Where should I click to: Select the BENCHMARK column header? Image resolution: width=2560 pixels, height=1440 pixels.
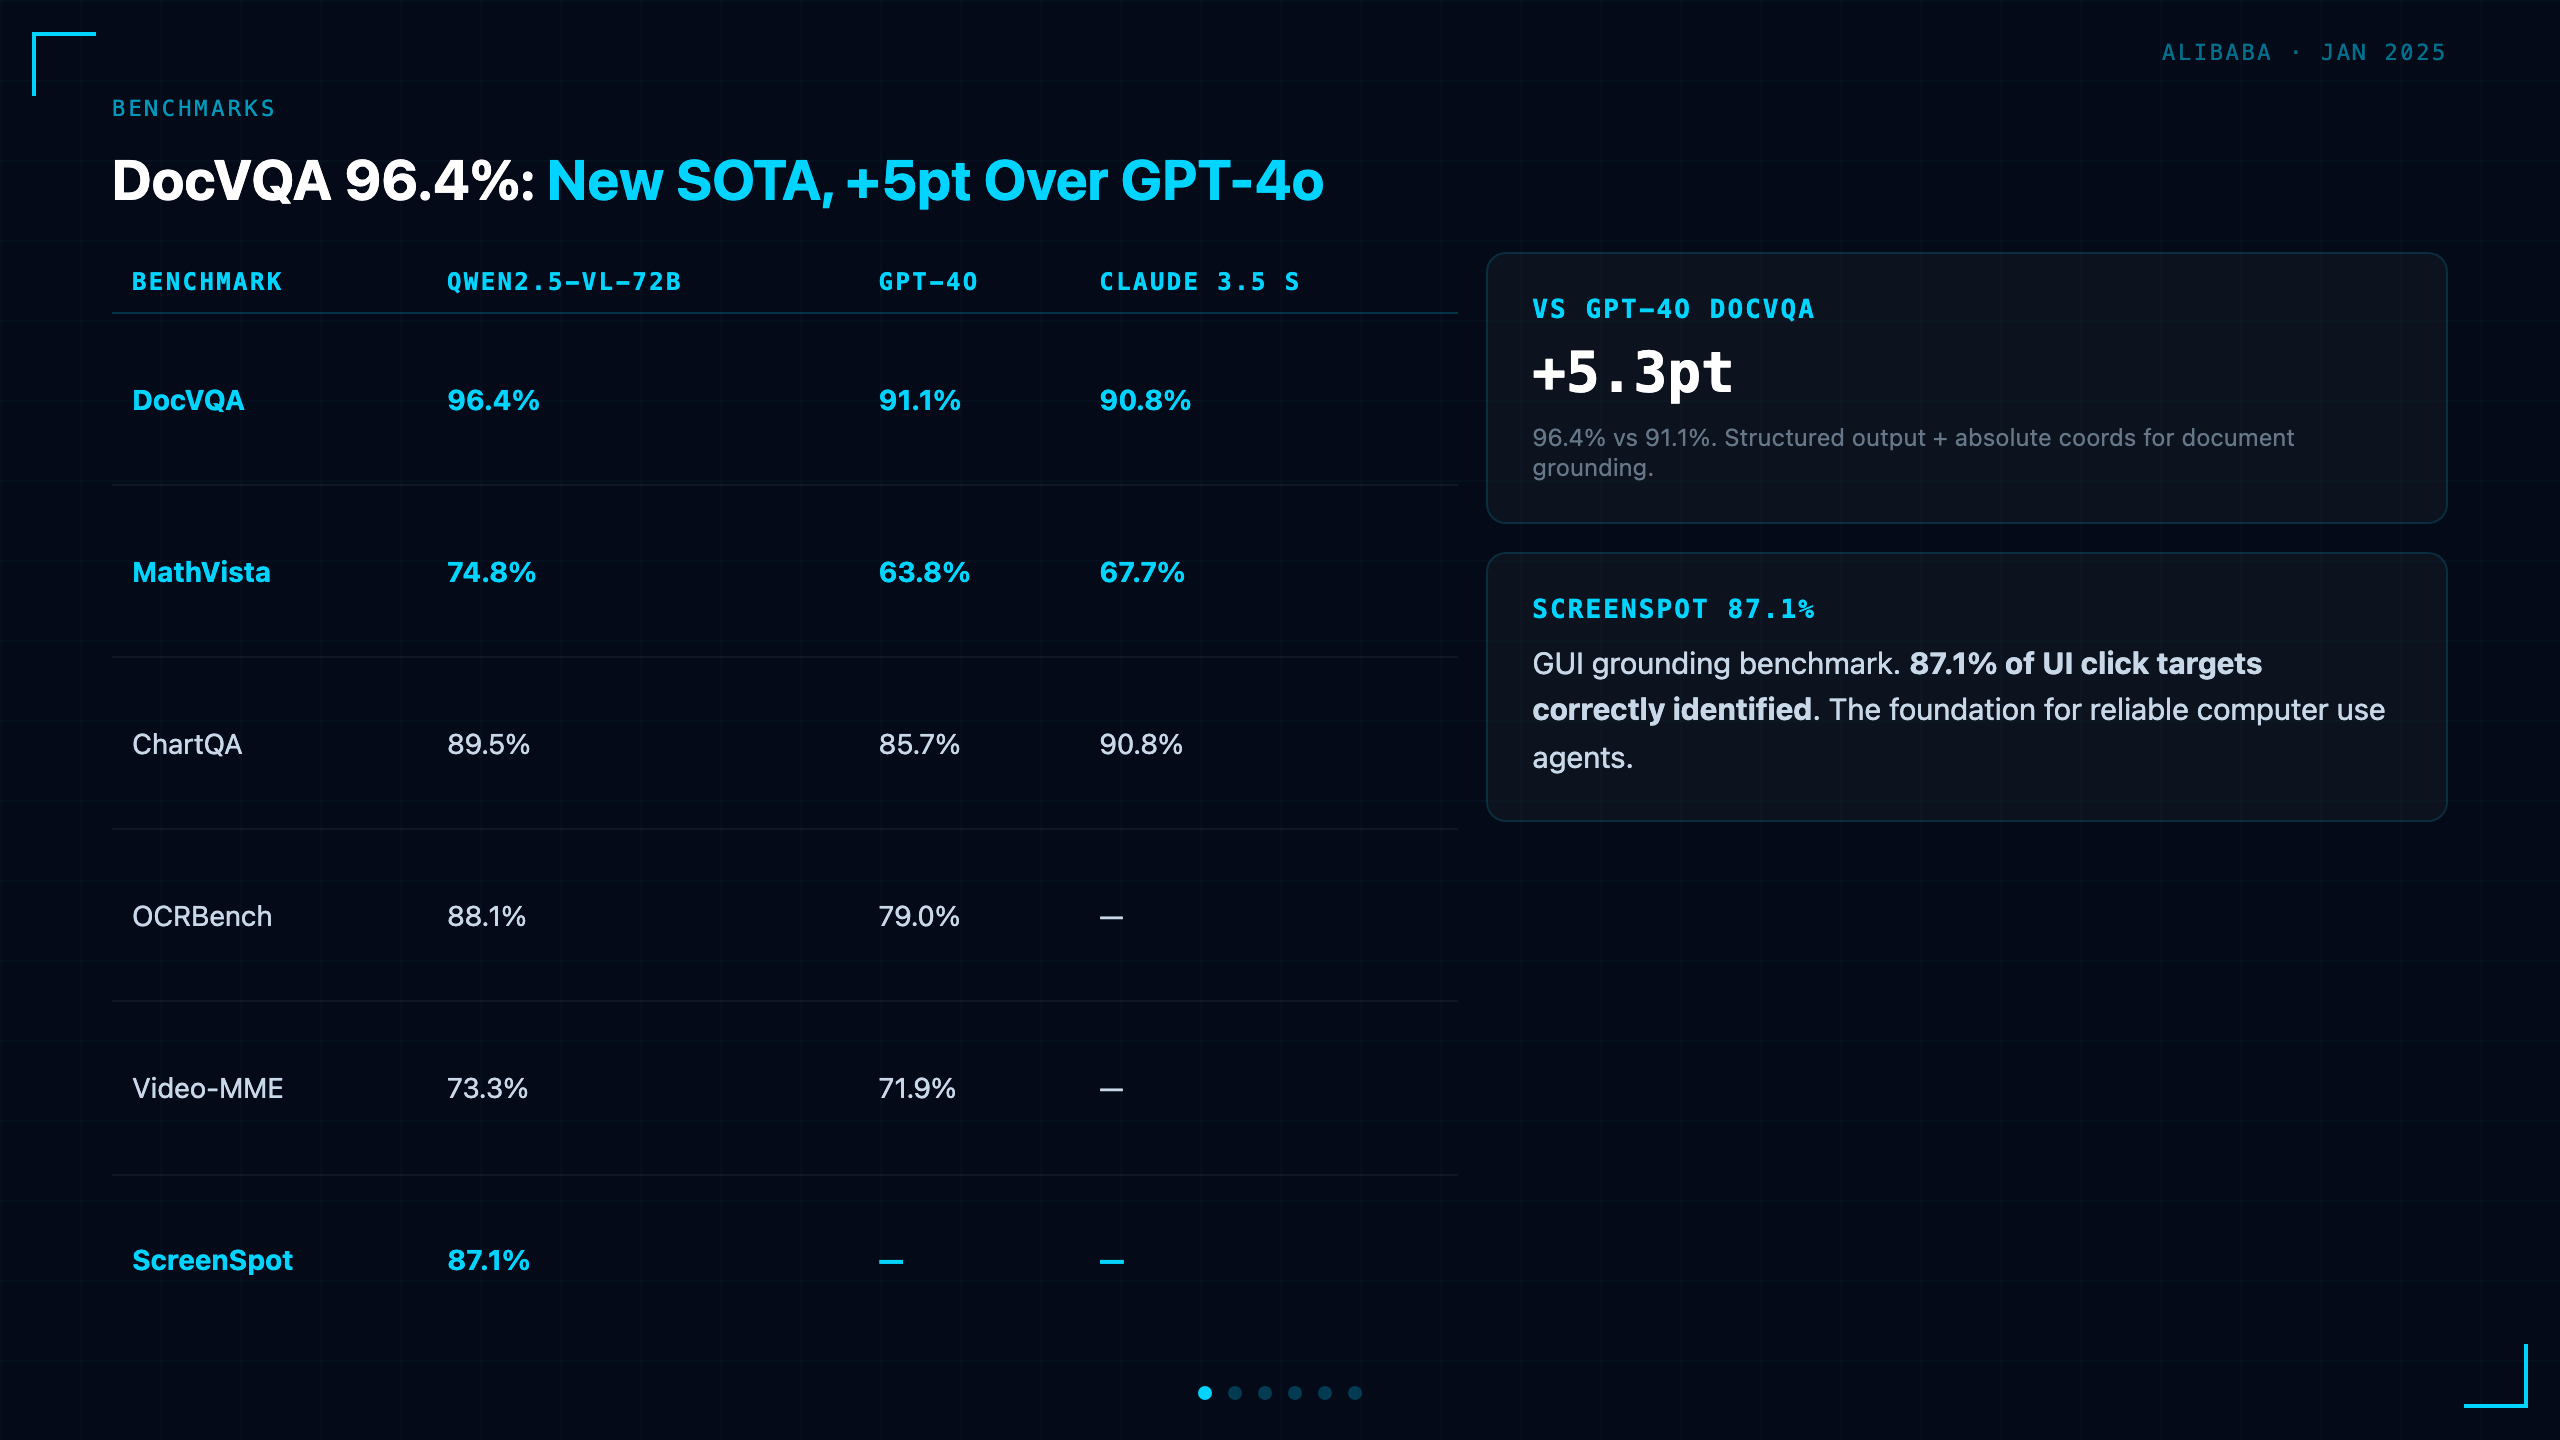click(x=207, y=282)
